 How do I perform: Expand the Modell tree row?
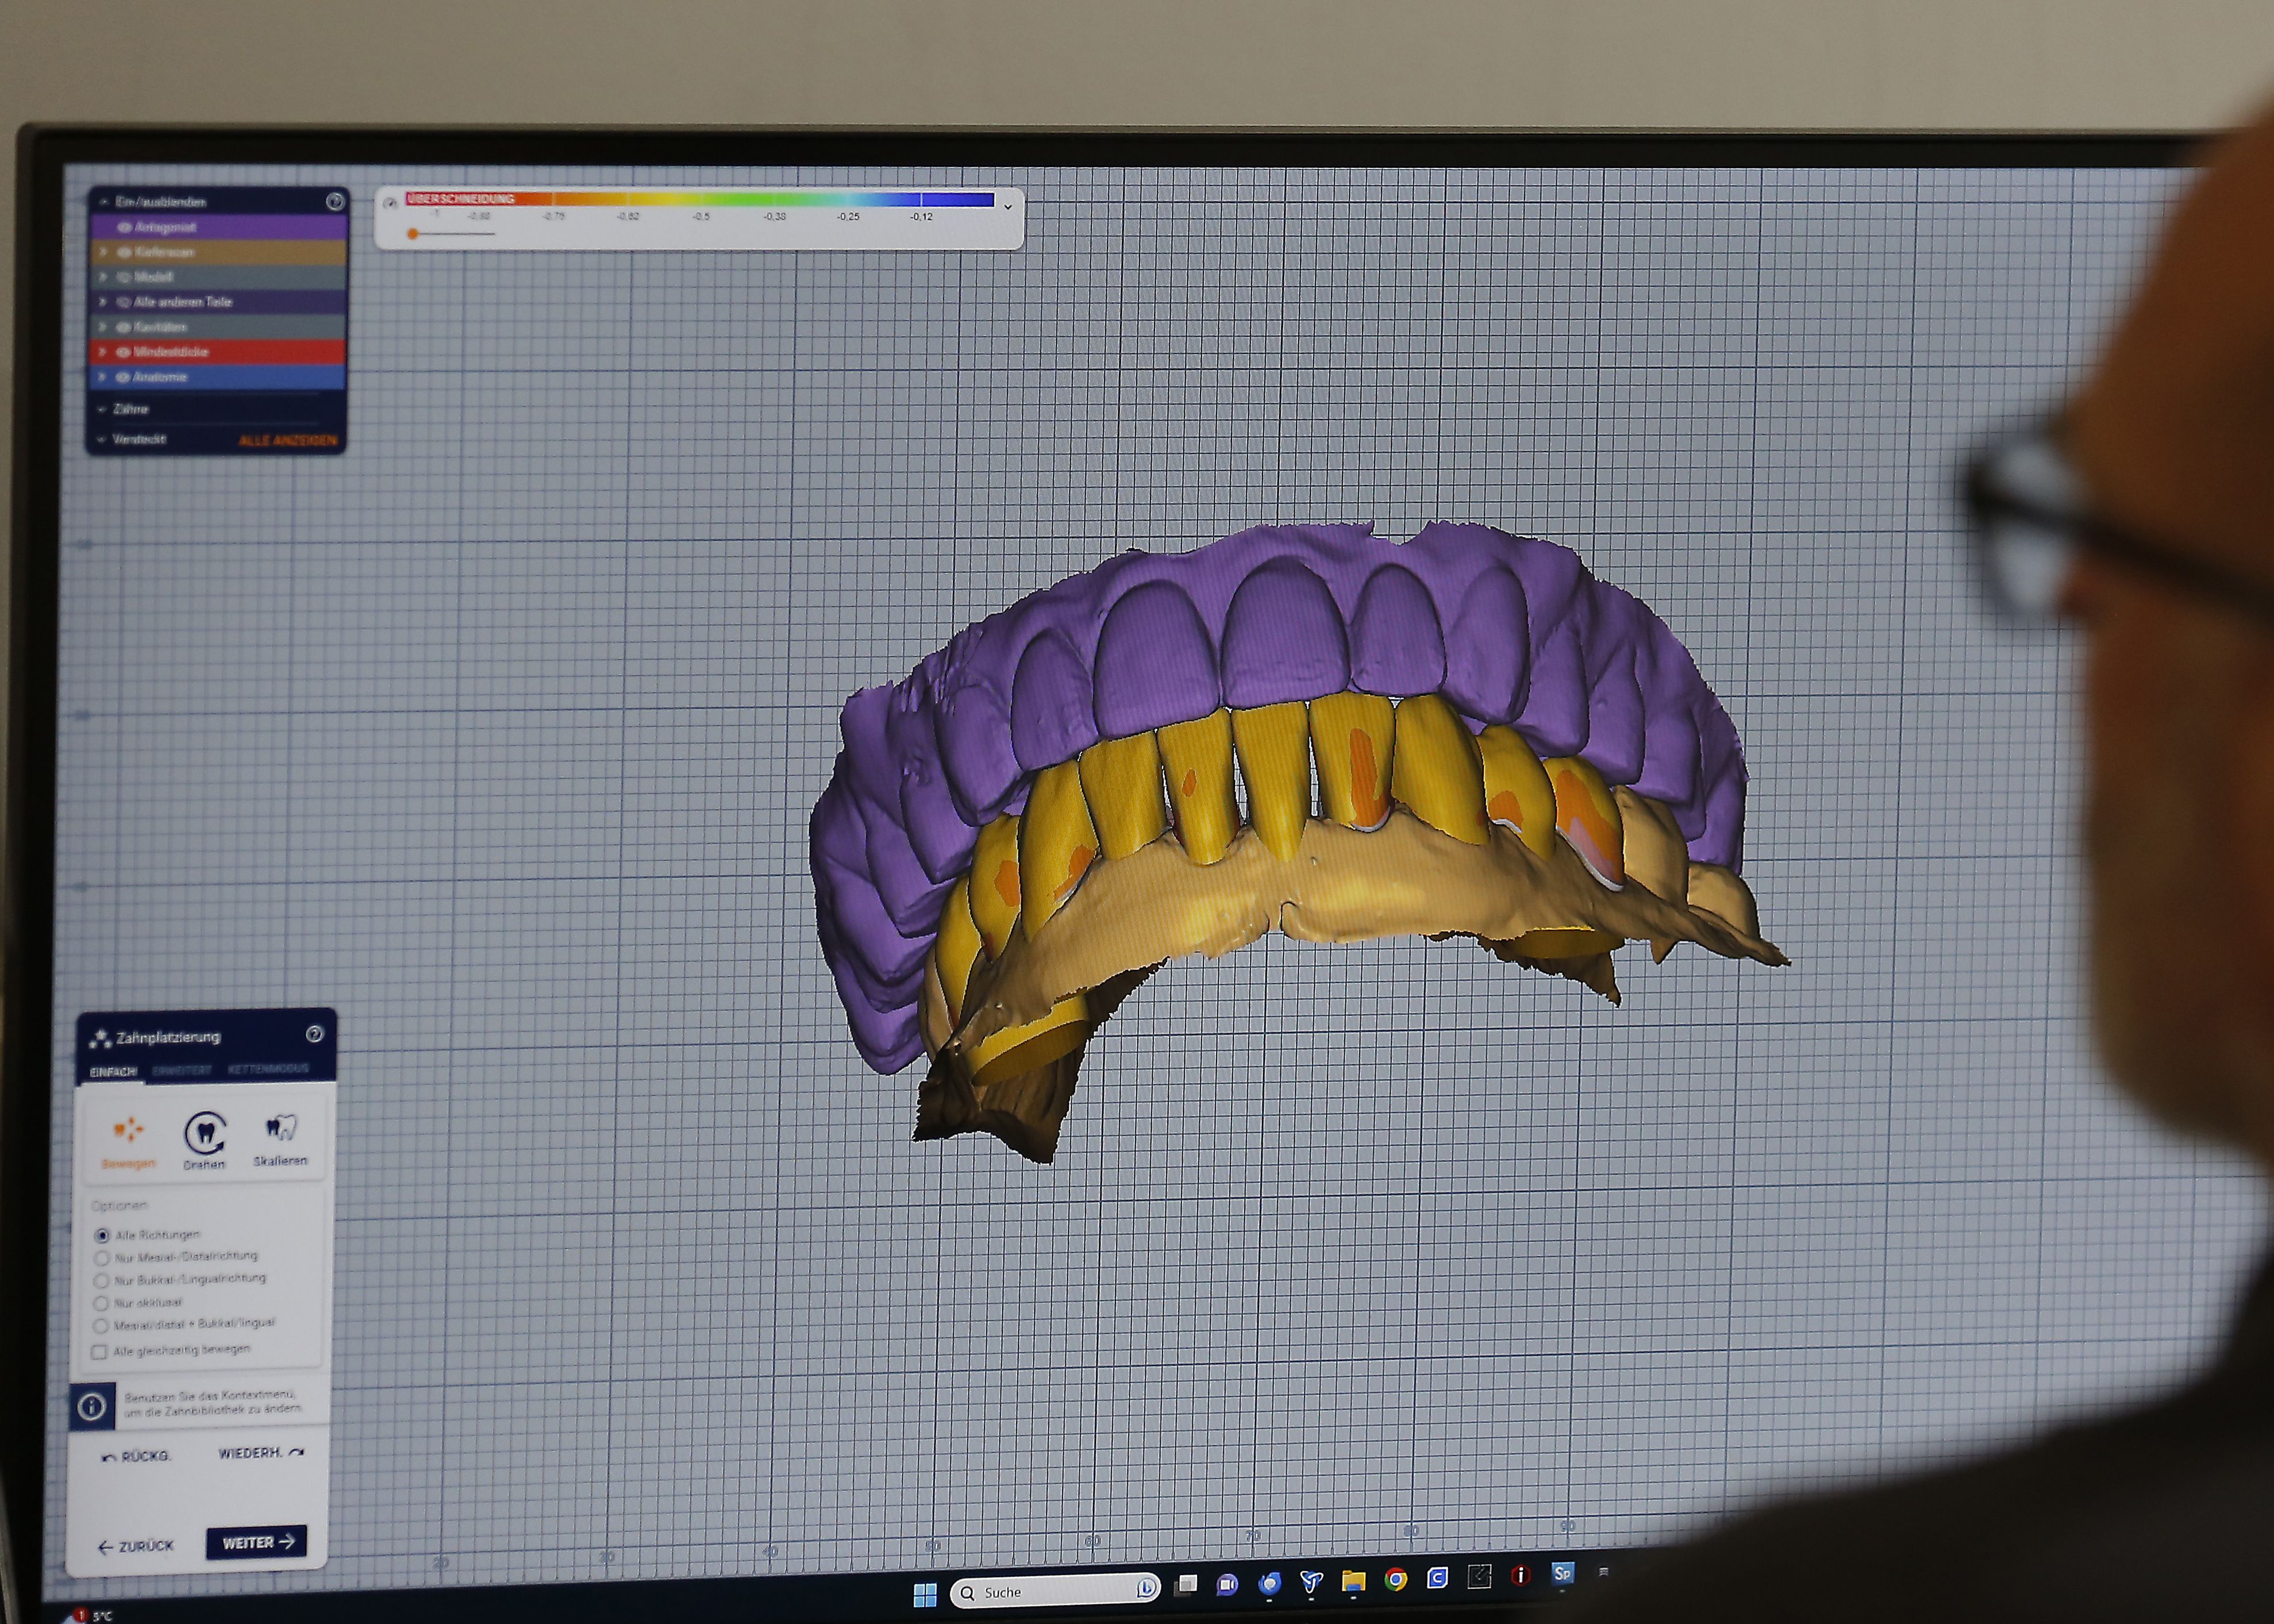pyautogui.click(x=103, y=277)
